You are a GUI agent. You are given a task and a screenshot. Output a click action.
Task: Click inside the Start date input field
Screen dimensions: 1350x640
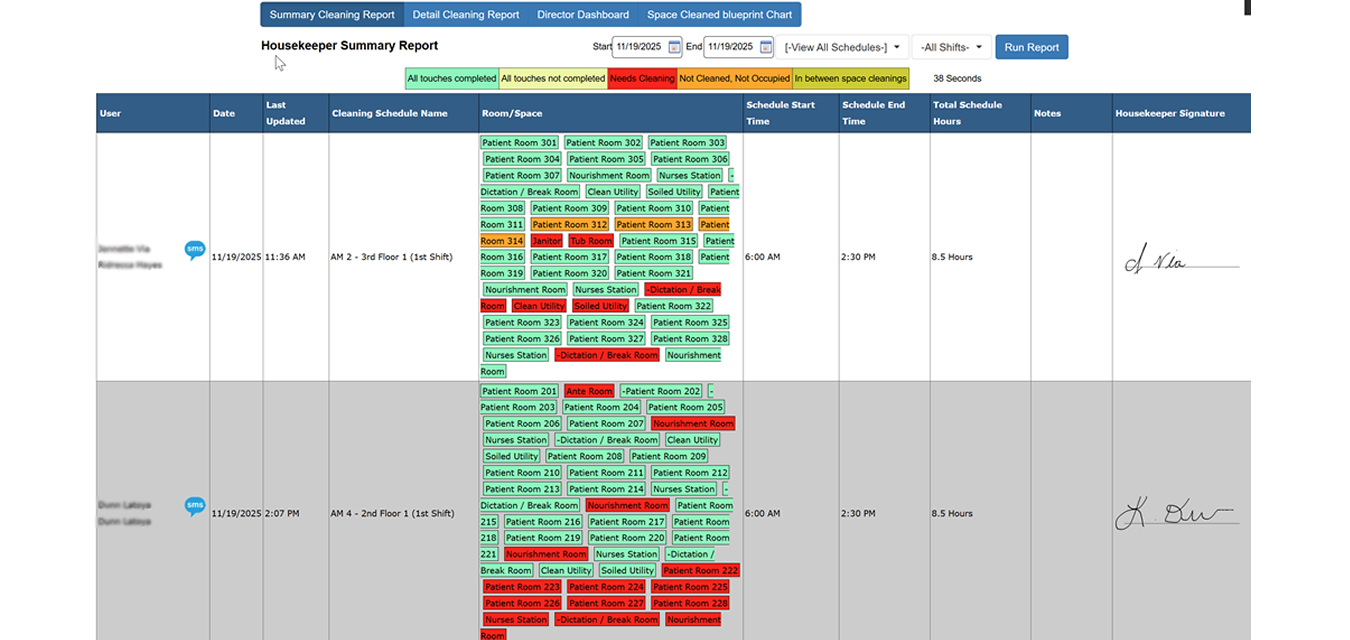point(636,46)
